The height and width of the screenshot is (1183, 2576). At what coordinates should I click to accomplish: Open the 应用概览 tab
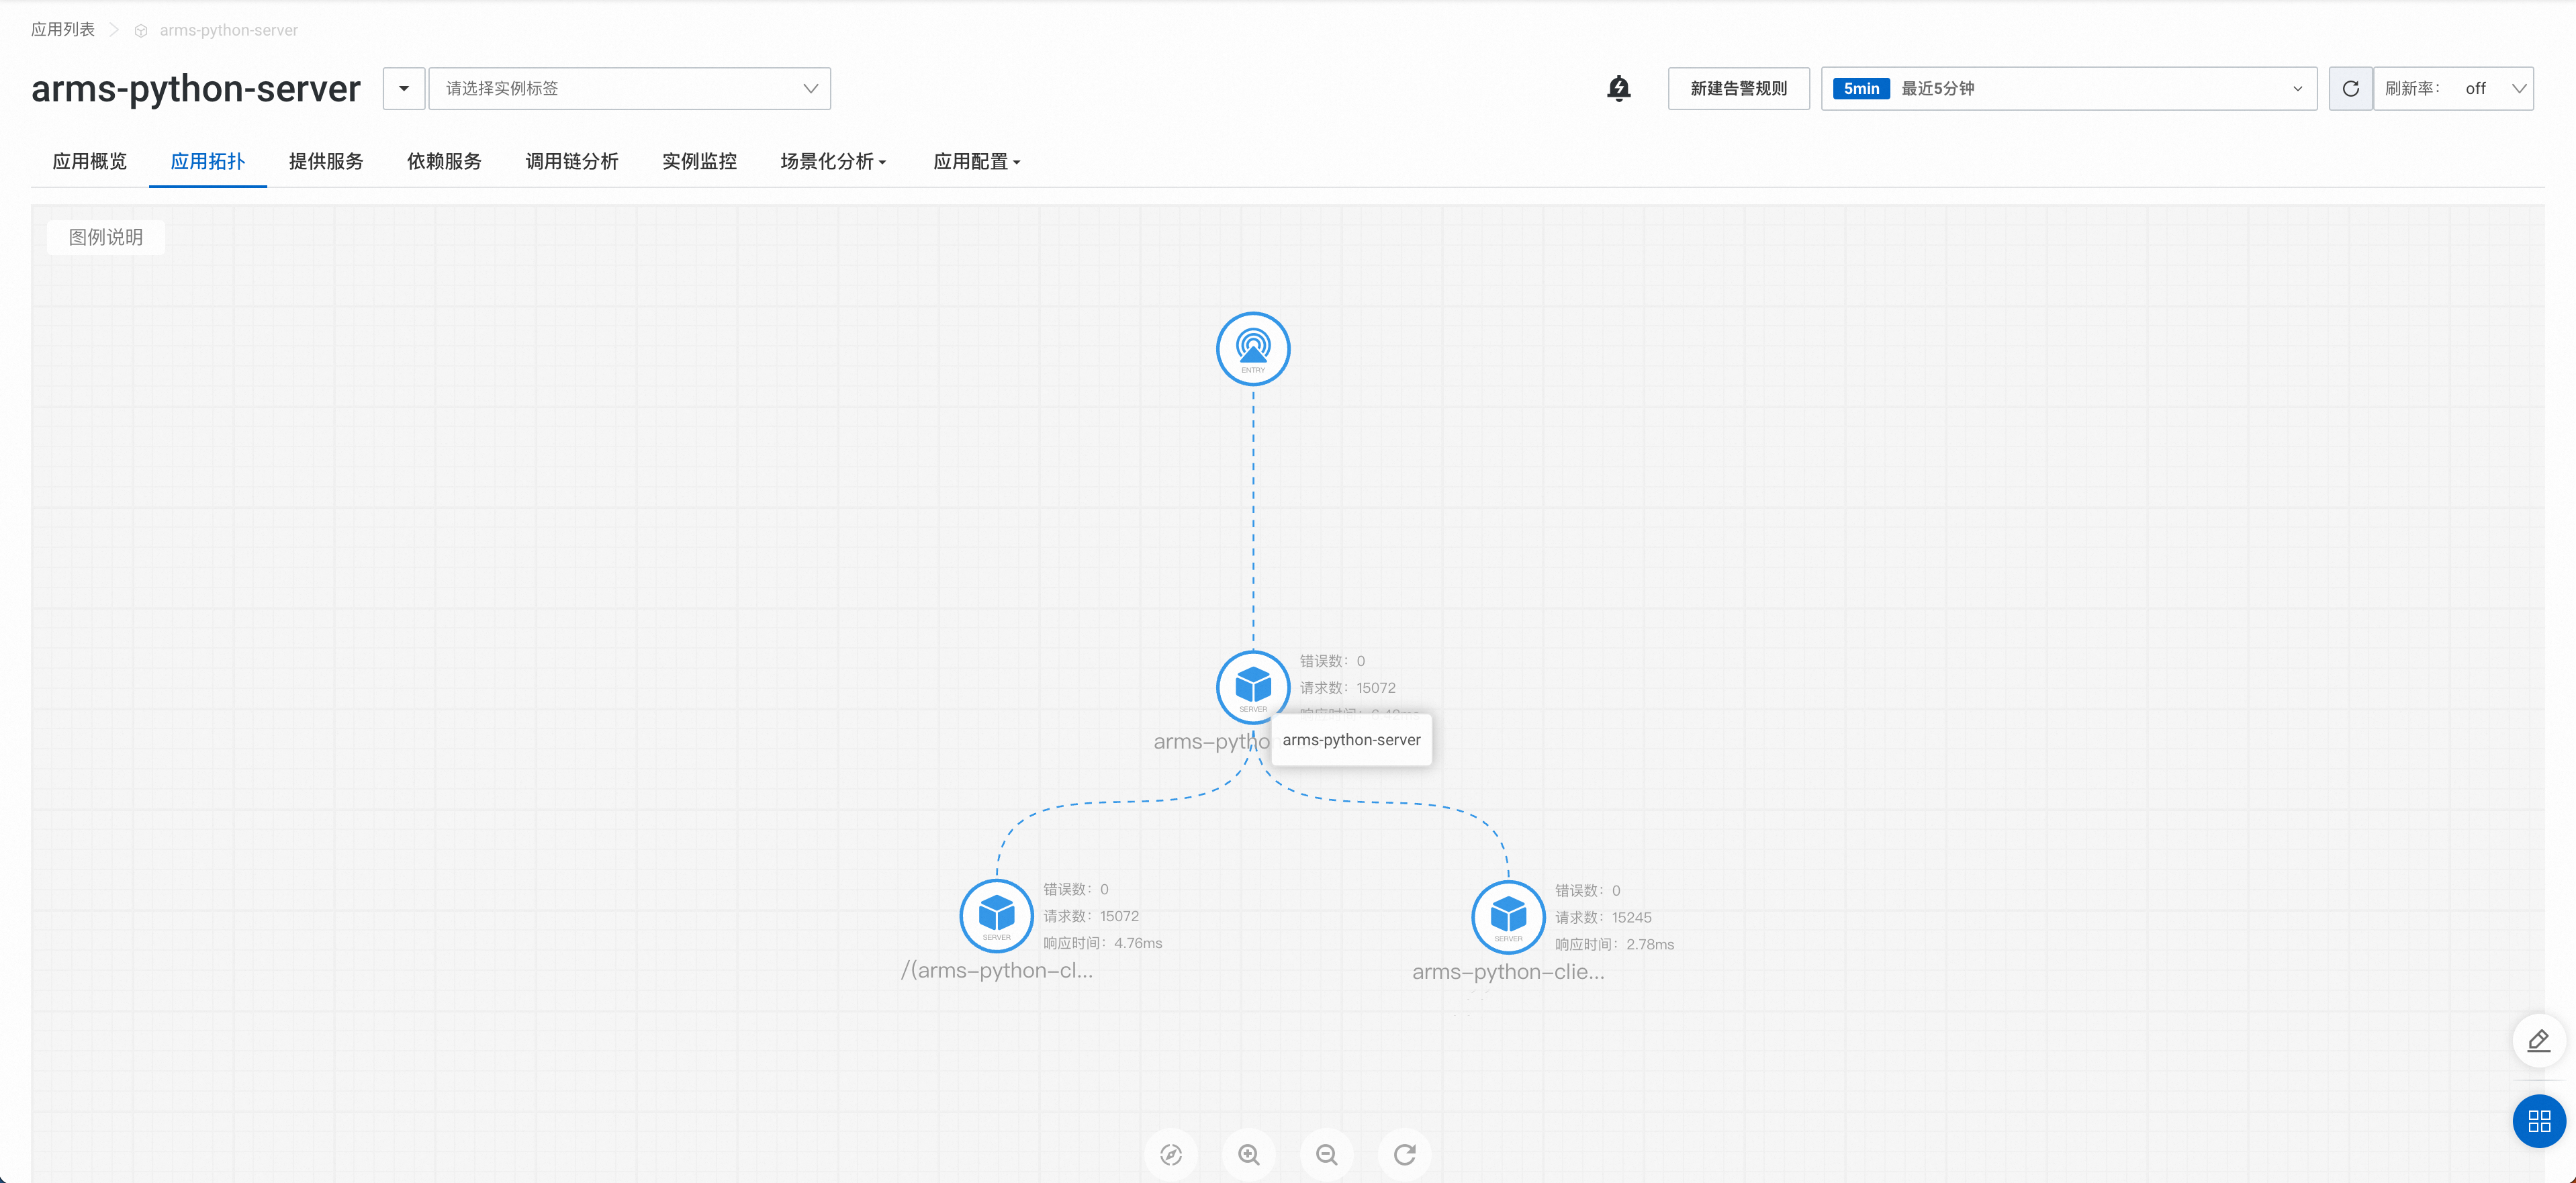pyautogui.click(x=90, y=161)
